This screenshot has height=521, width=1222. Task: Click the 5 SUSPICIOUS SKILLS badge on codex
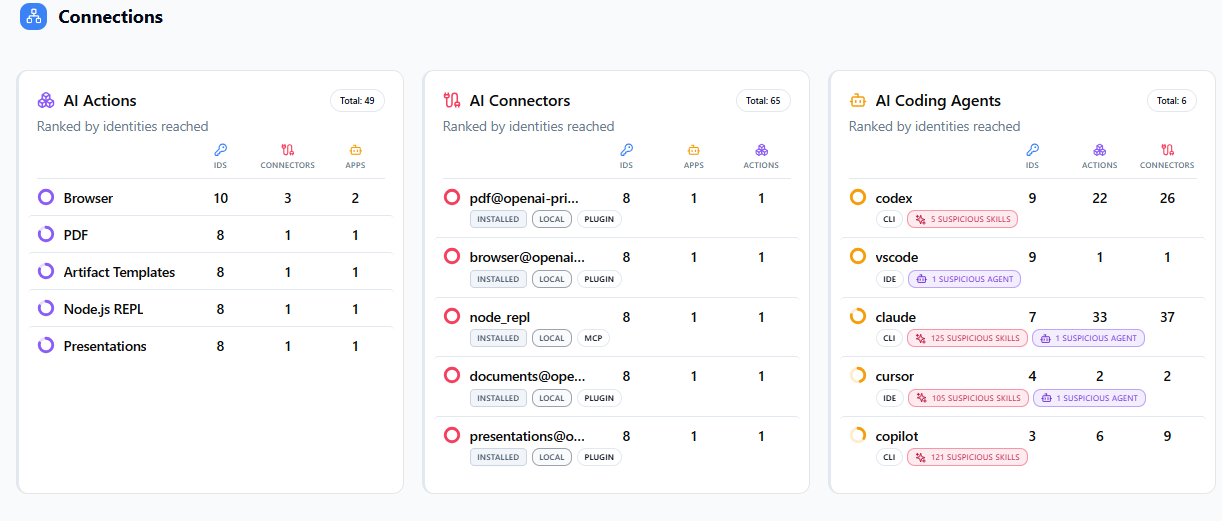coord(962,219)
